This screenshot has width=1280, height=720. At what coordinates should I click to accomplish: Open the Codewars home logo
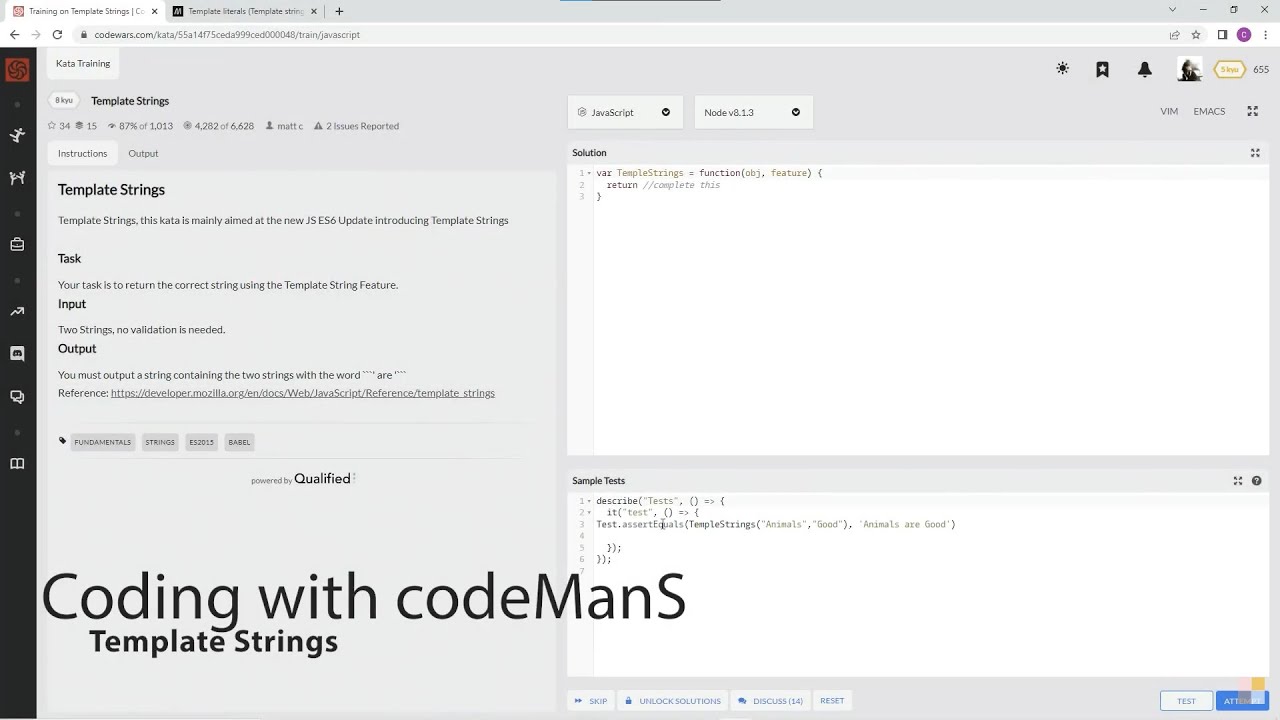click(x=17, y=70)
